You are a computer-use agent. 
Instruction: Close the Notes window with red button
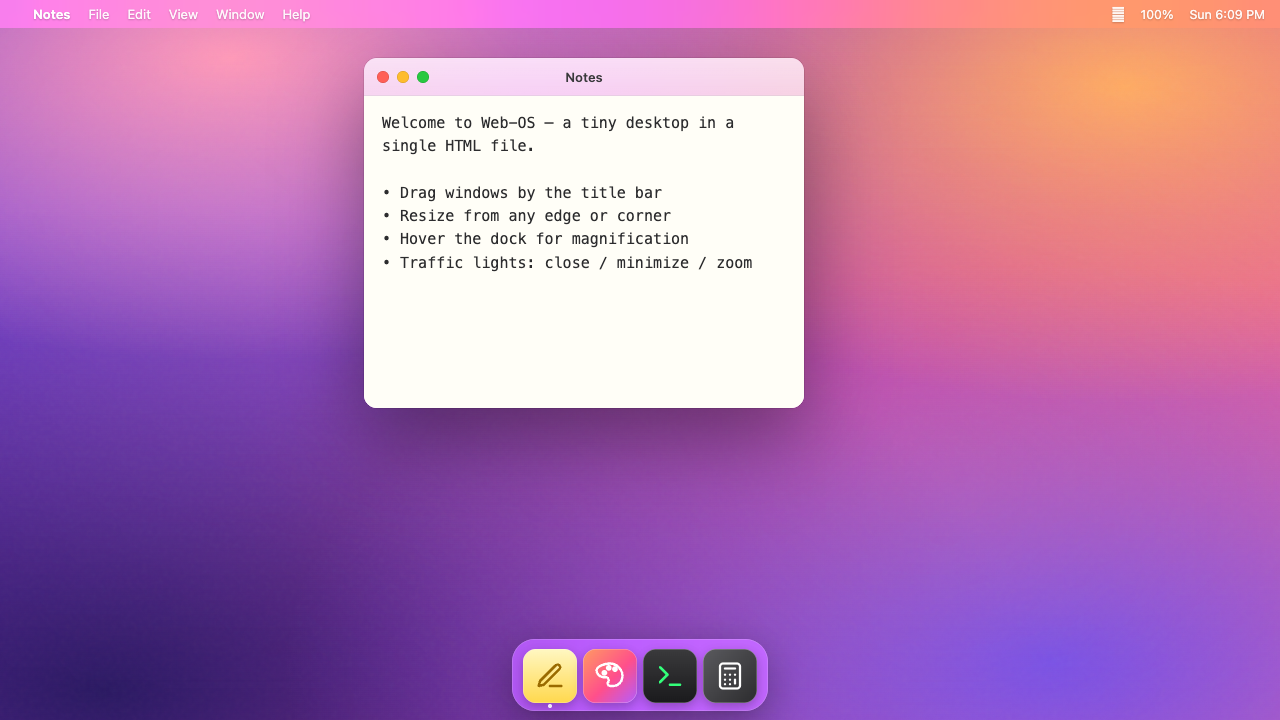pos(383,77)
